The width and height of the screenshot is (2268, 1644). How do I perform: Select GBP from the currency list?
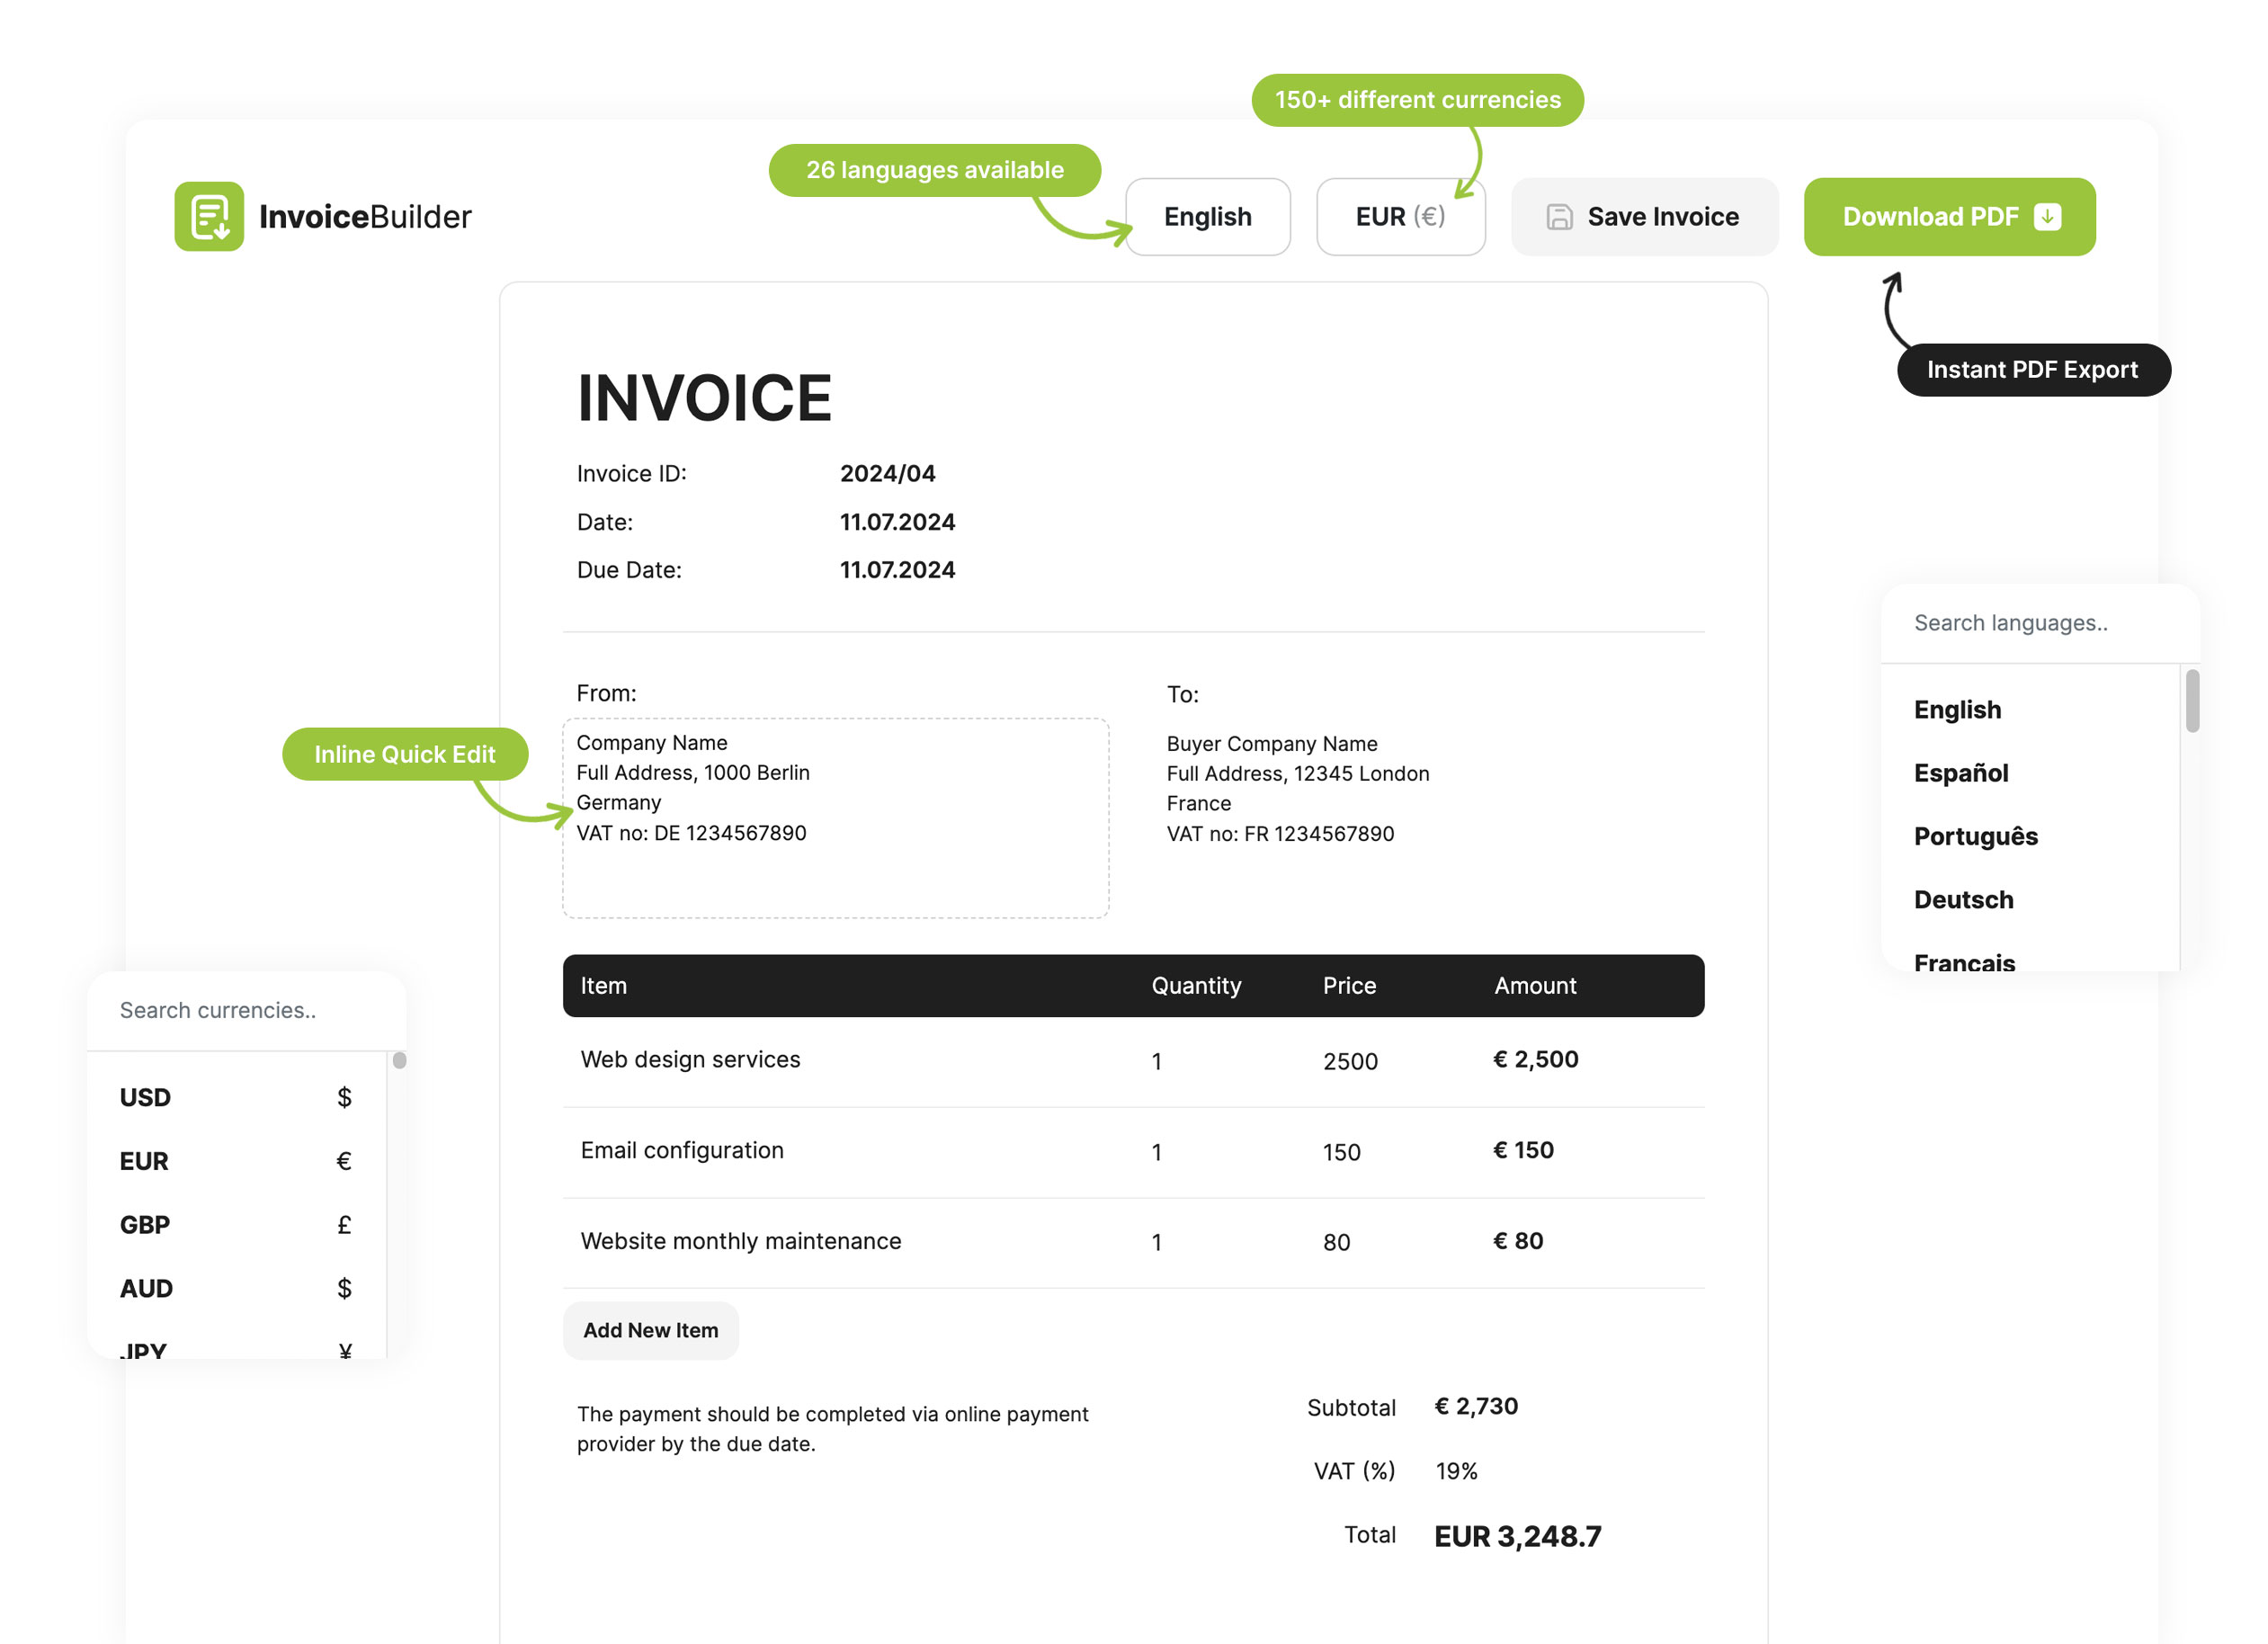(x=144, y=1224)
